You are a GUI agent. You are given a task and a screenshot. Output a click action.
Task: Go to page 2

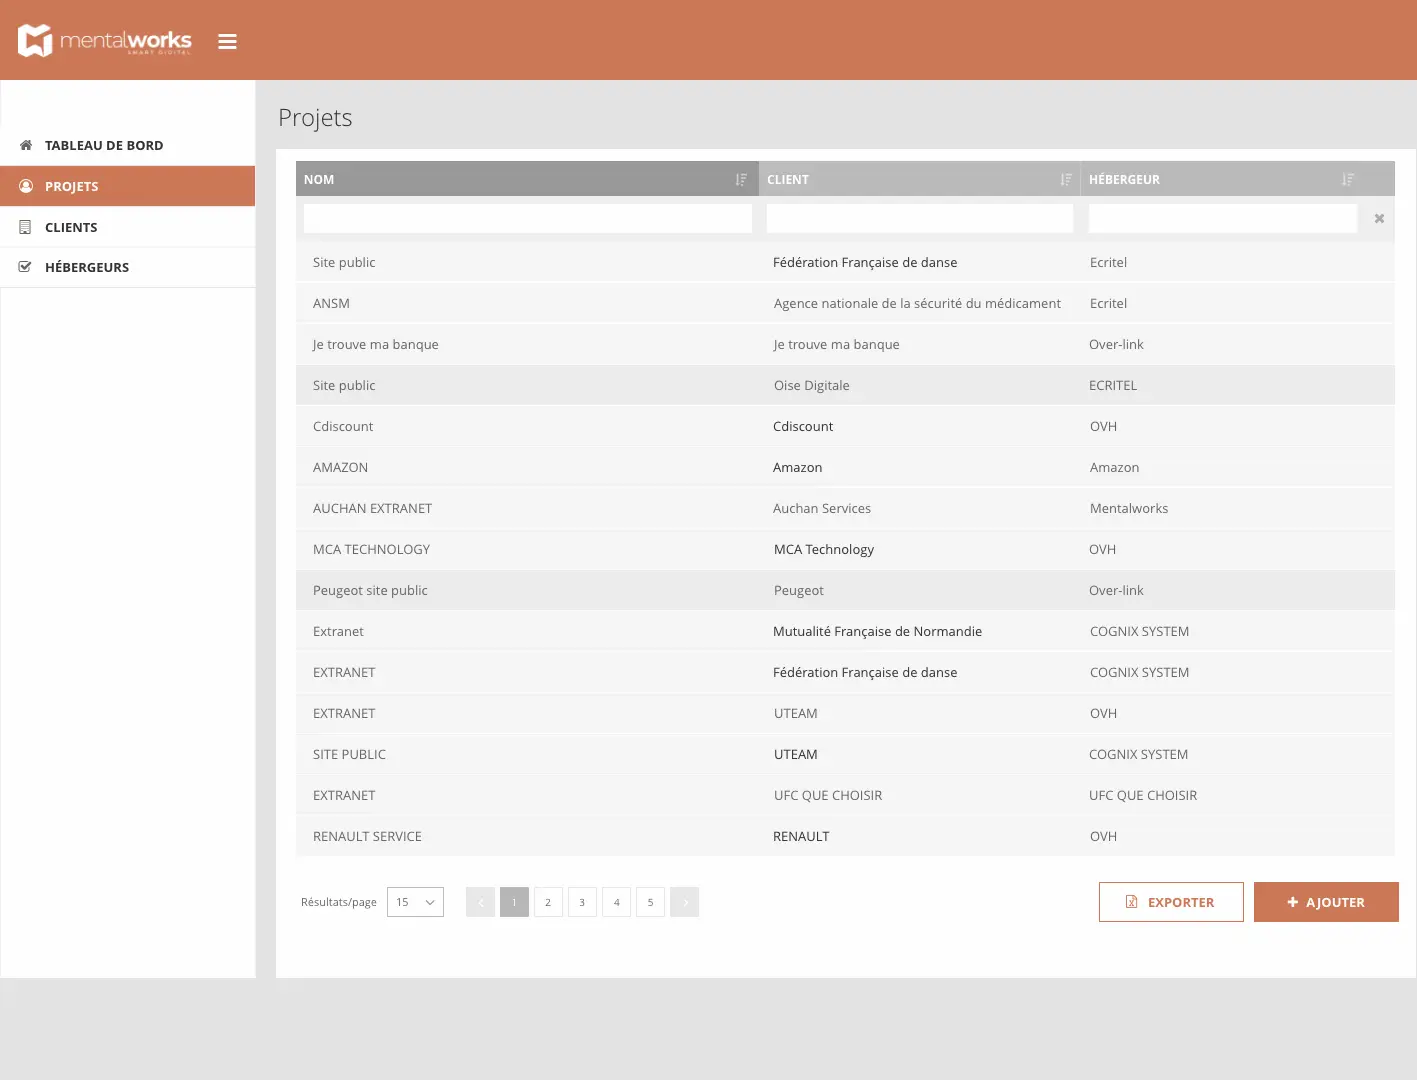coord(548,902)
